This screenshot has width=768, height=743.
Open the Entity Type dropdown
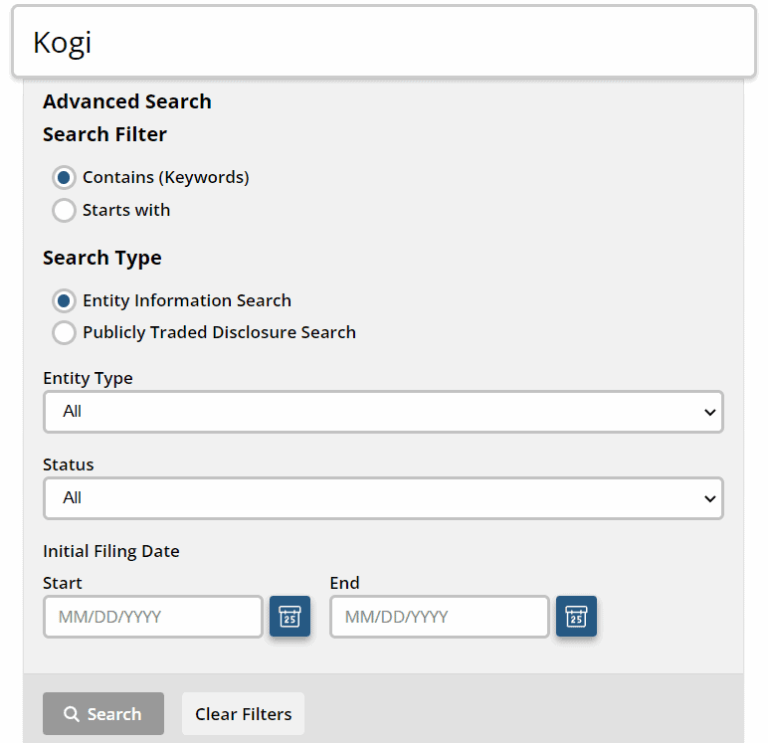tap(382, 411)
